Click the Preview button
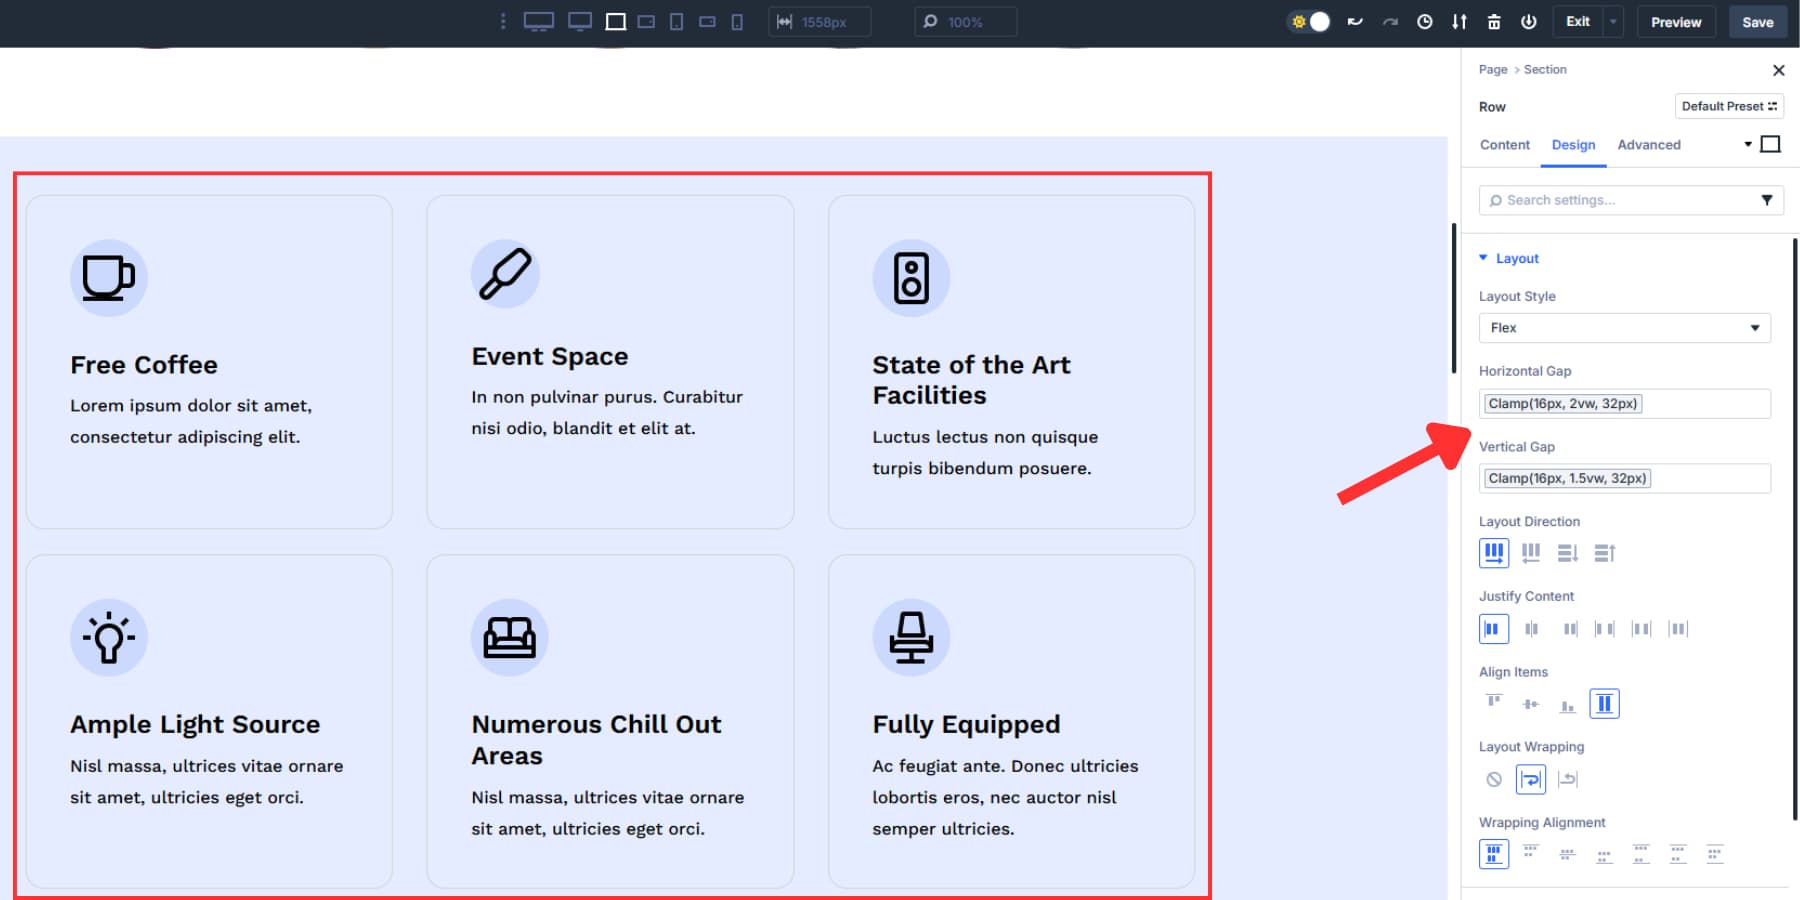 pos(1675,22)
